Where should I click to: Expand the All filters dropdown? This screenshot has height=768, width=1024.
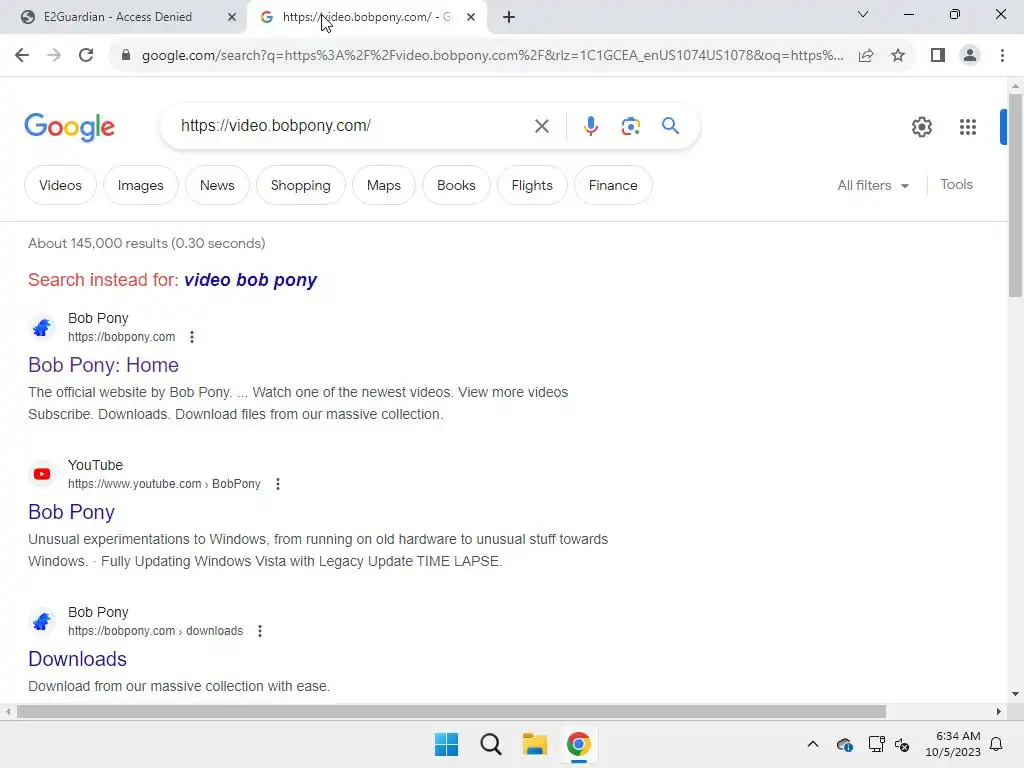873,185
